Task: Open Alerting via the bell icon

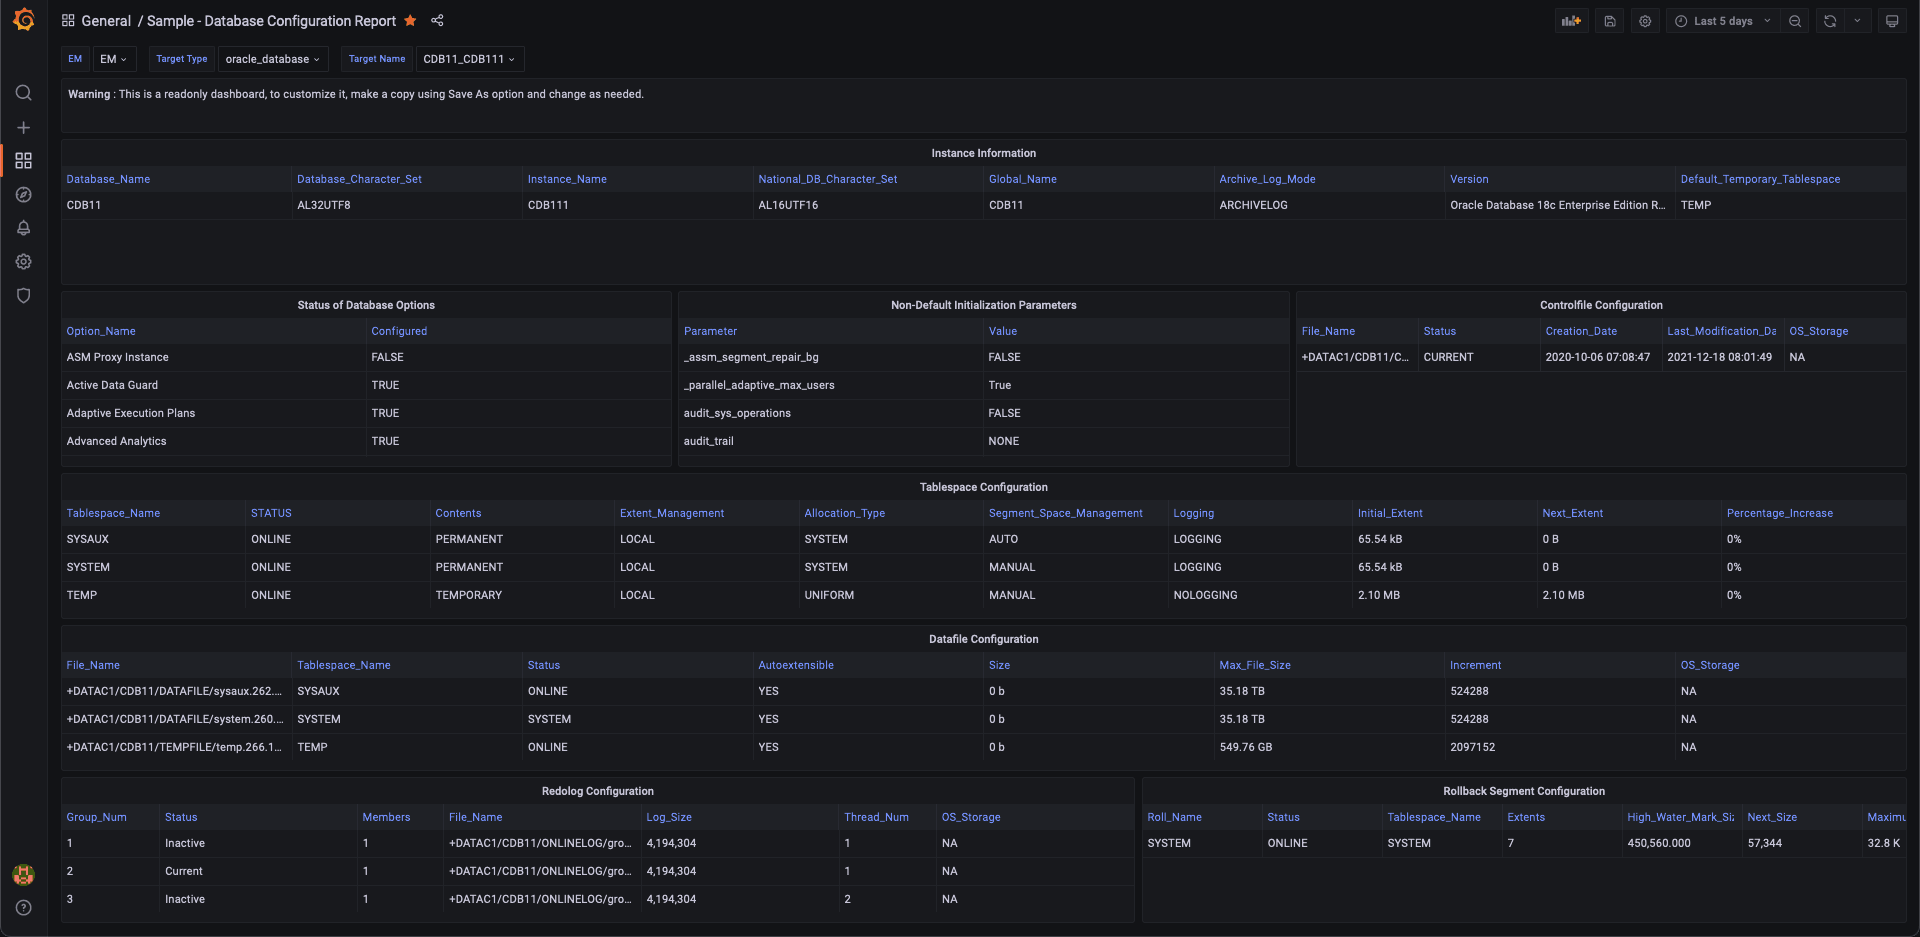Action: [x=23, y=228]
